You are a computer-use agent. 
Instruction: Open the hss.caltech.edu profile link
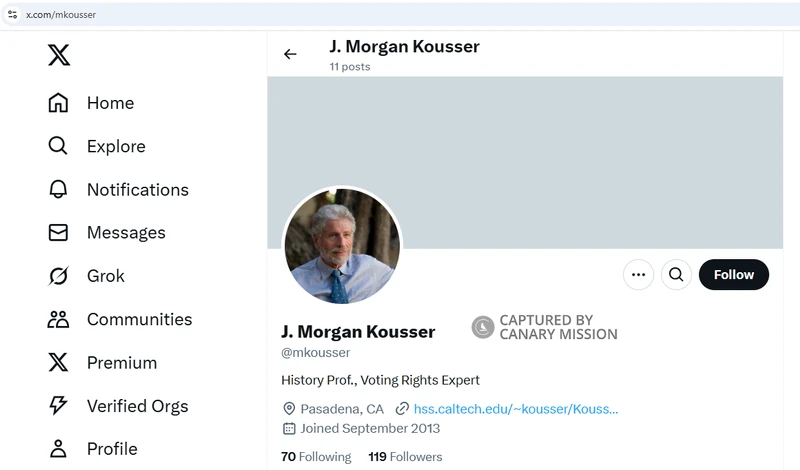[516, 409]
